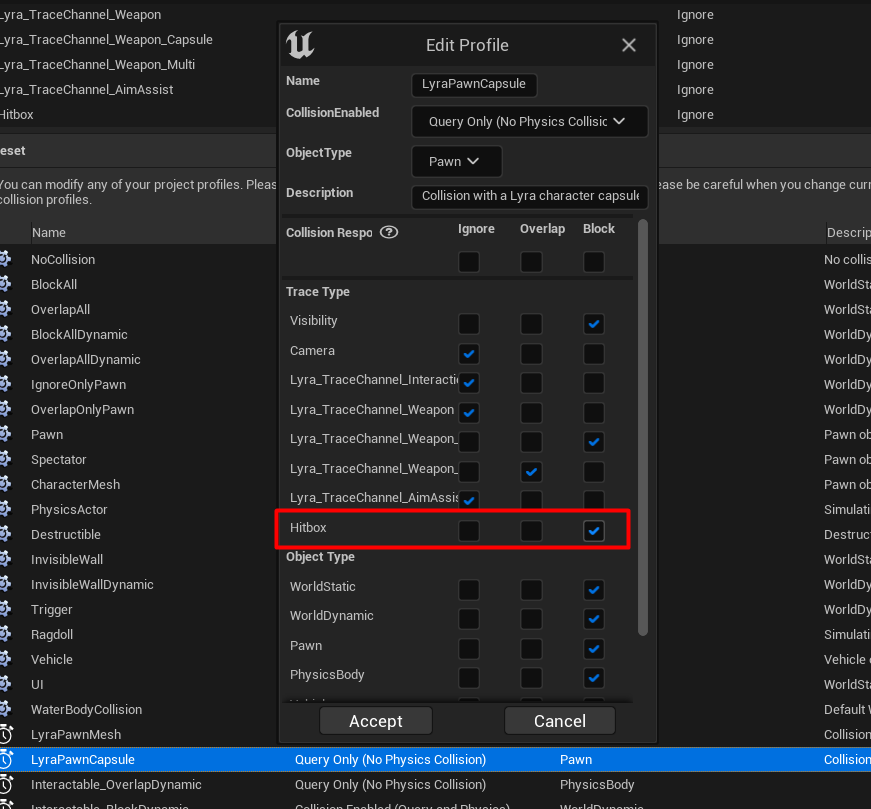This screenshot has width=871, height=809.
Task: Open the ObjectType Pawn dropdown
Action: tap(457, 161)
